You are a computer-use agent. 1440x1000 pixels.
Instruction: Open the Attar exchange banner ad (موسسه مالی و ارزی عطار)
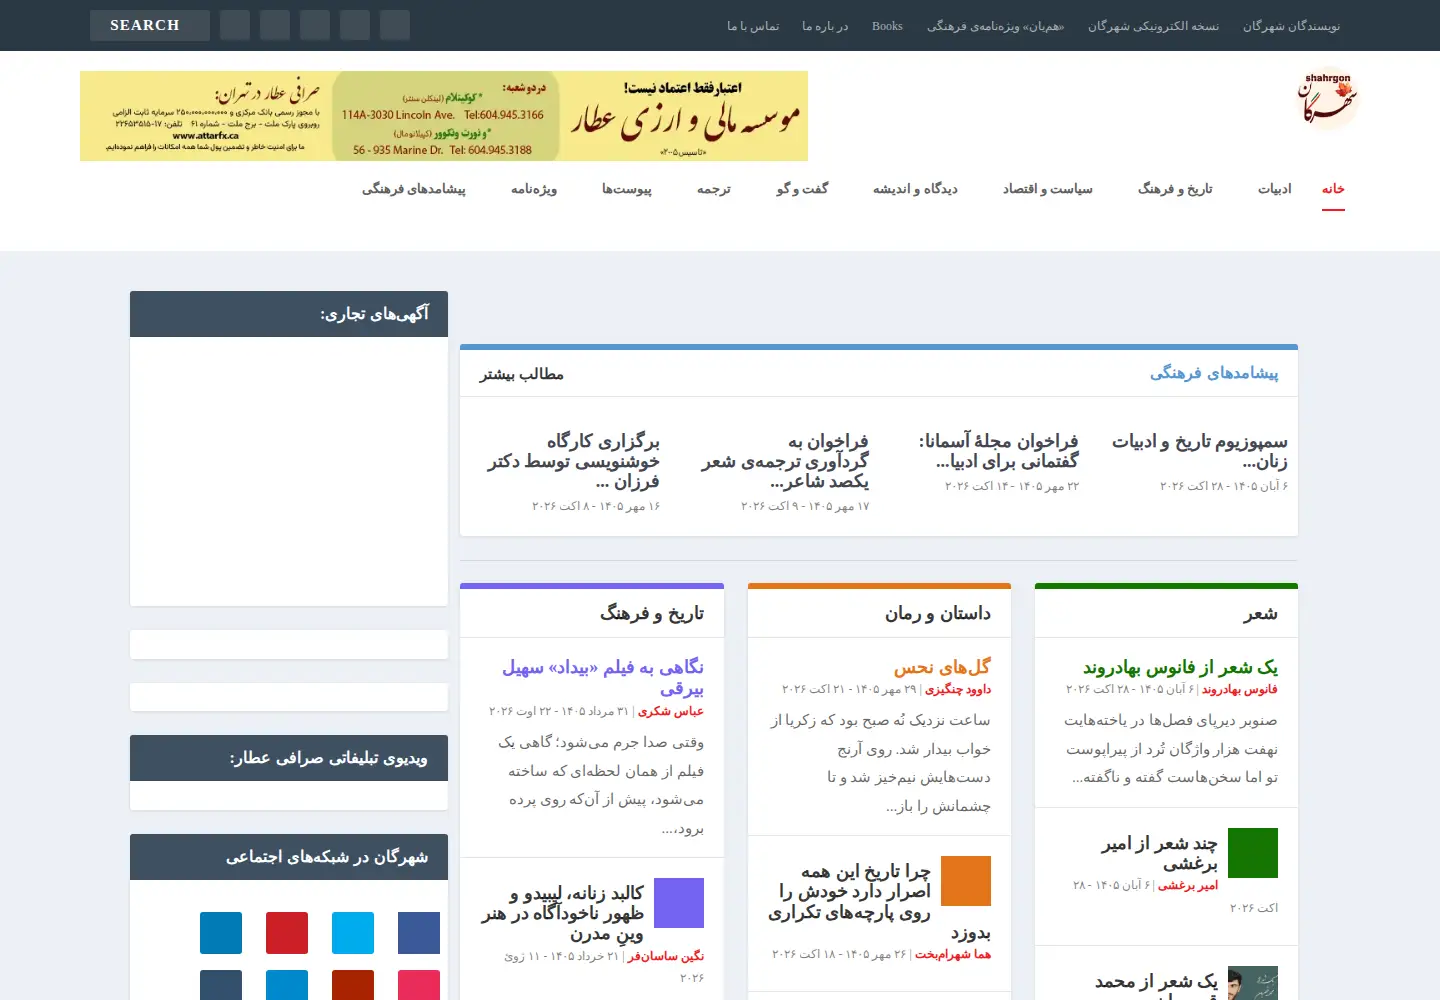(x=444, y=116)
